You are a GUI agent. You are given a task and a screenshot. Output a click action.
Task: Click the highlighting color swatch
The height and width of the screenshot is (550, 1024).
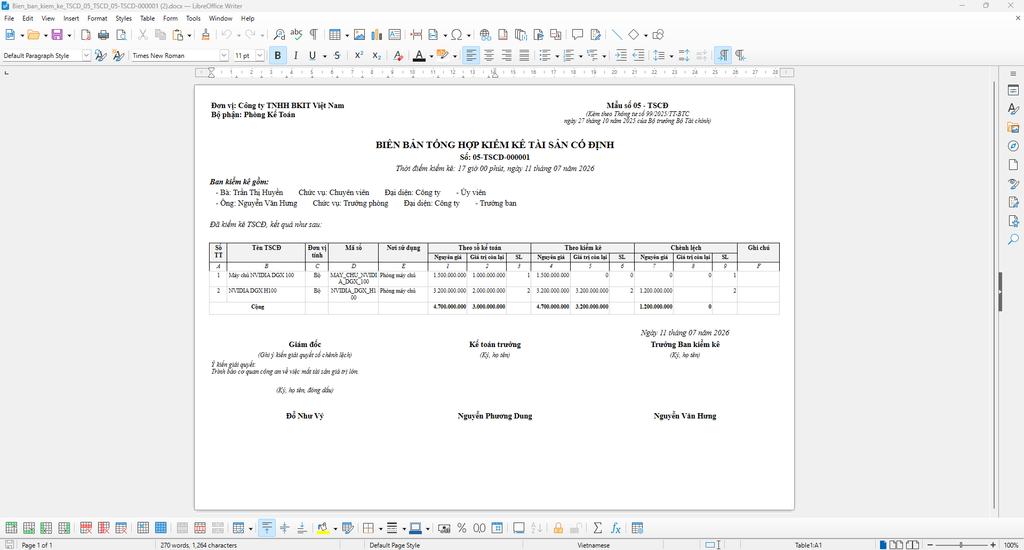point(442,56)
